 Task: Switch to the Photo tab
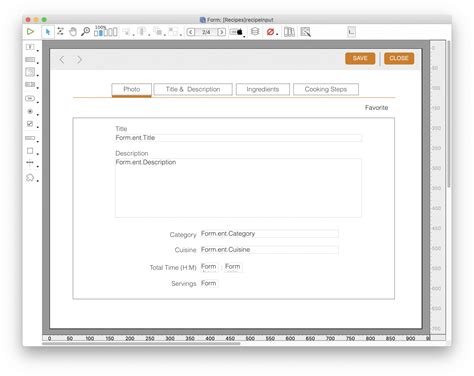132,90
